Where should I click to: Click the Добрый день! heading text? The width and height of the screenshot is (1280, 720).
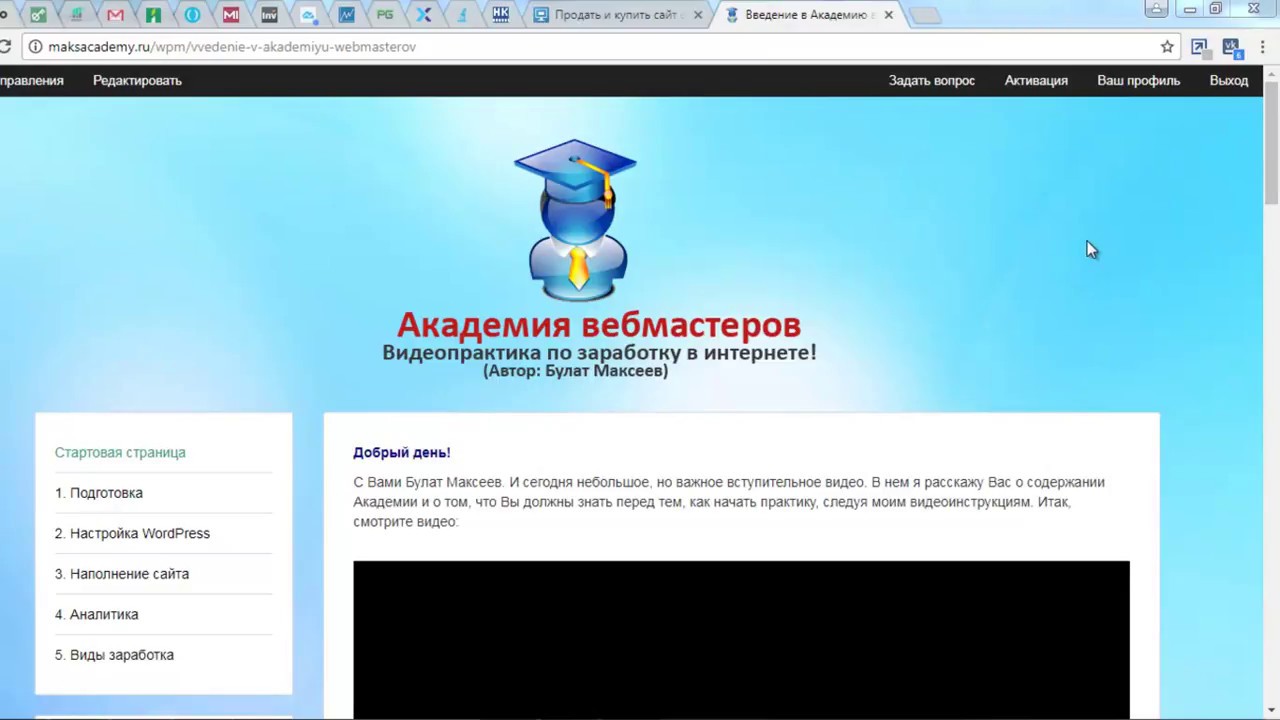click(402, 453)
